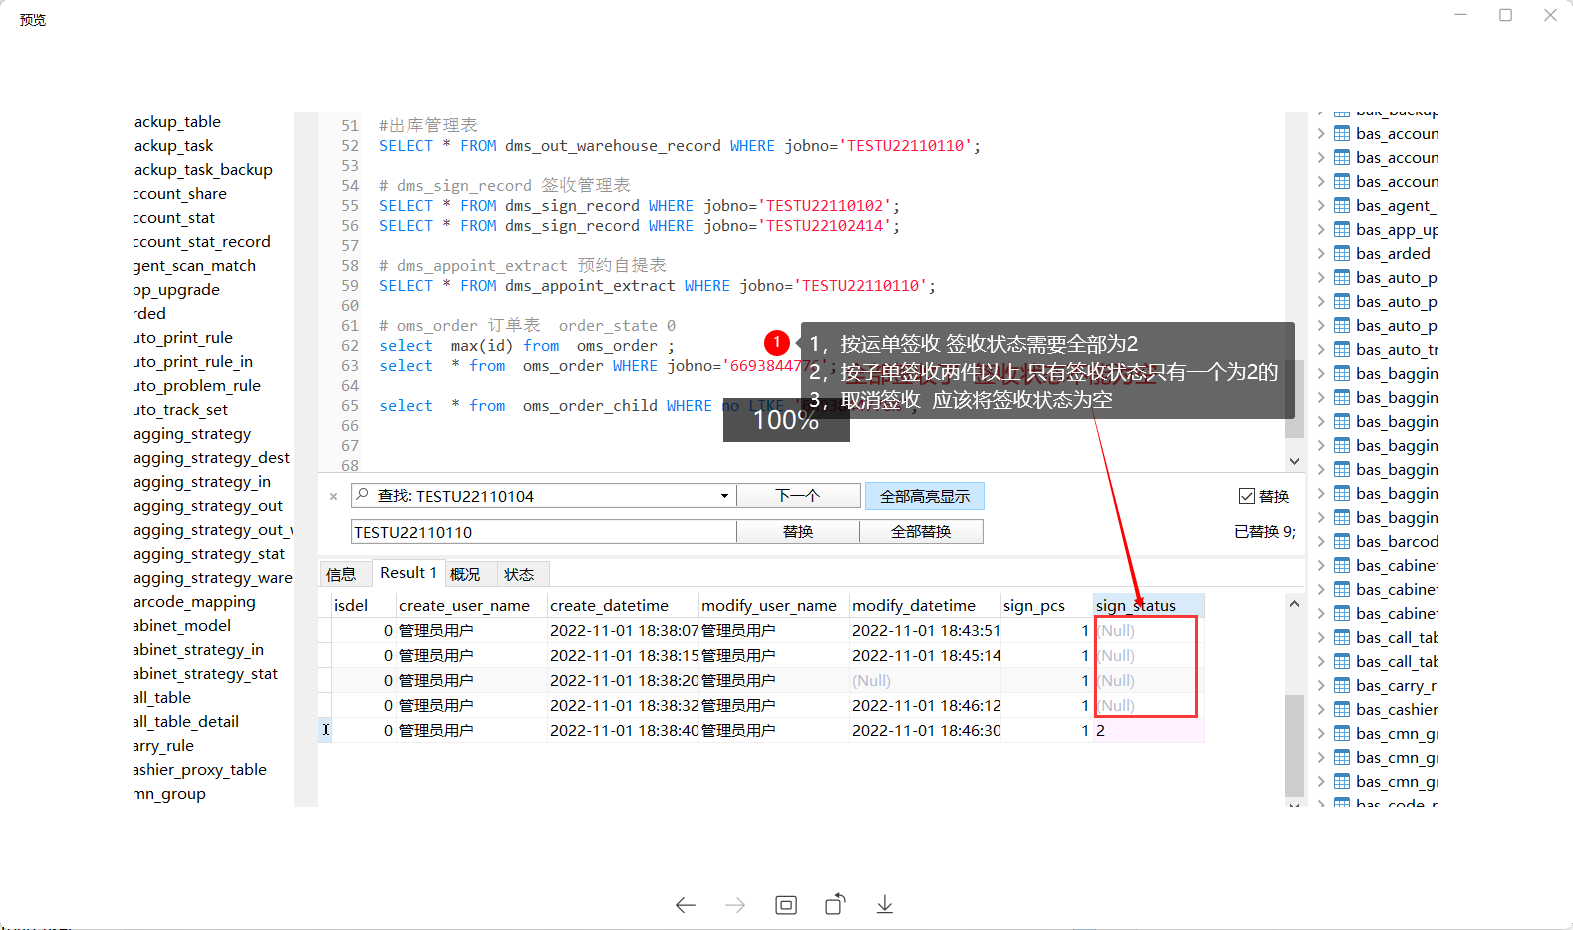Click the SQL editor vertical scrollbar thumb
1573x930 pixels.
[1294, 398]
